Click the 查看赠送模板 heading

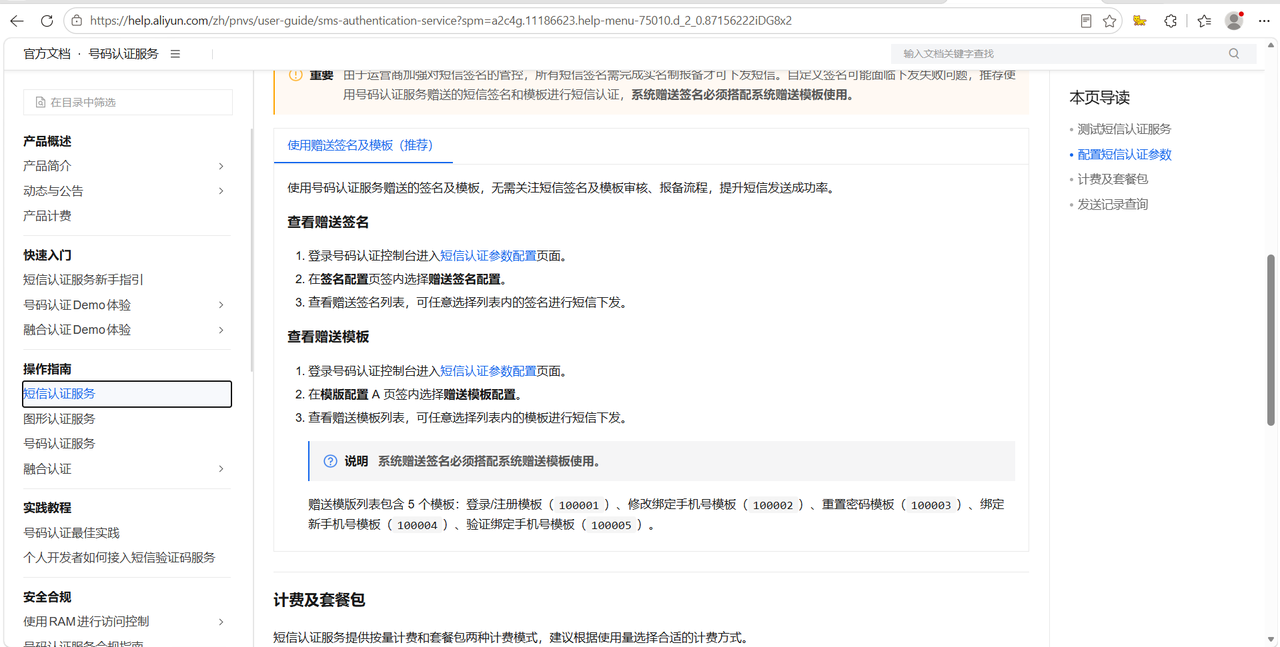(328, 337)
